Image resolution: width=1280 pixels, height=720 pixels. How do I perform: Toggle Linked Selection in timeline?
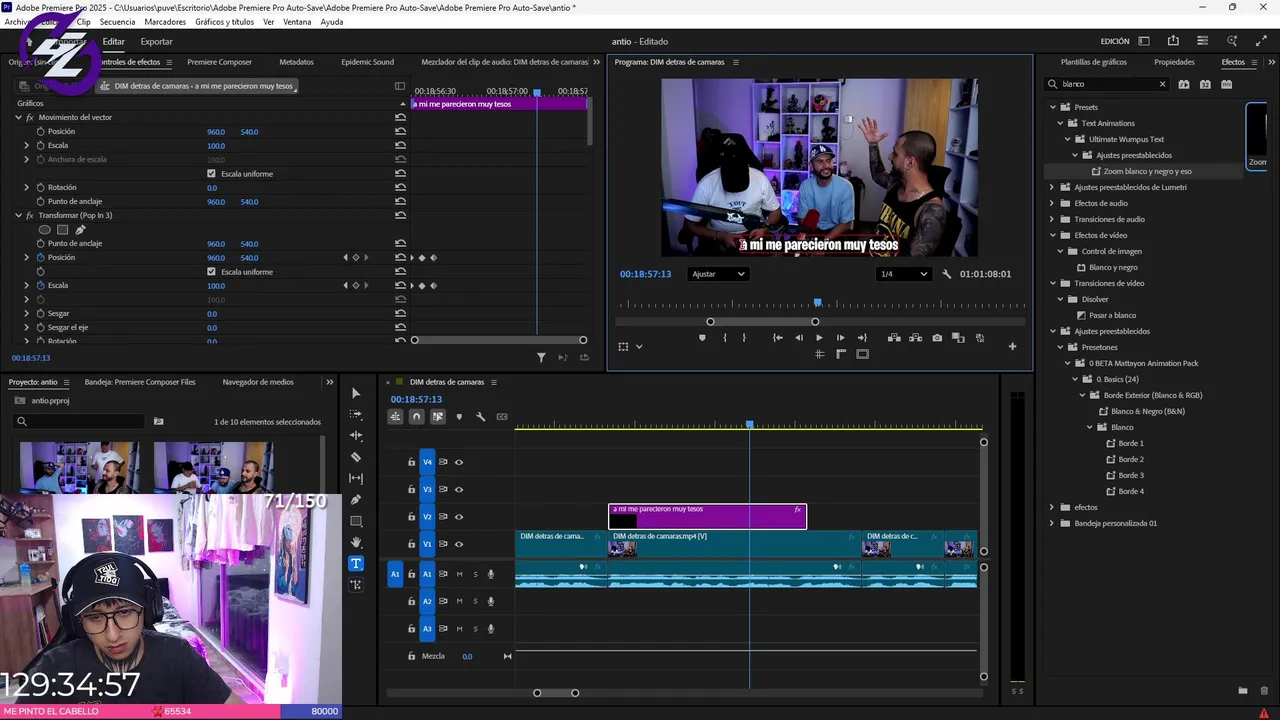click(x=438, y=417)
